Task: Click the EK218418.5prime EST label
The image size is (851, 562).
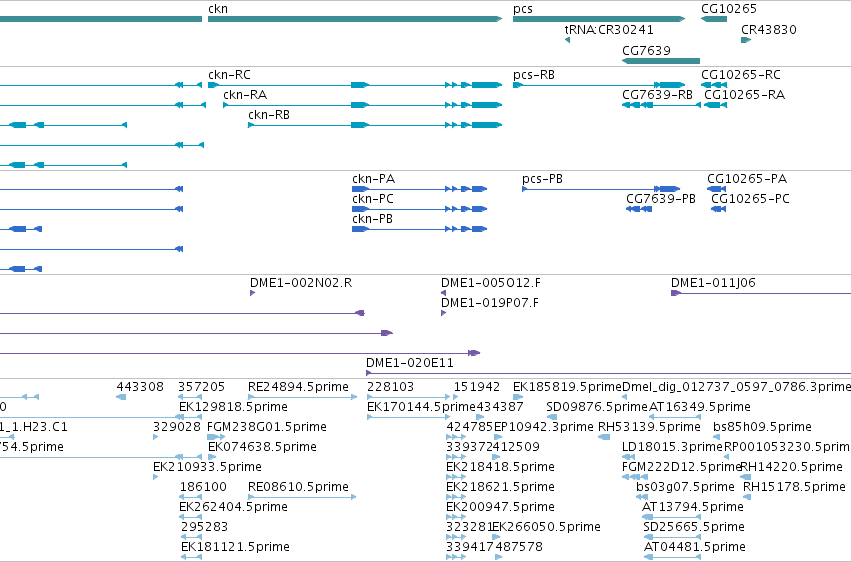Action: [x=500, y=468]
